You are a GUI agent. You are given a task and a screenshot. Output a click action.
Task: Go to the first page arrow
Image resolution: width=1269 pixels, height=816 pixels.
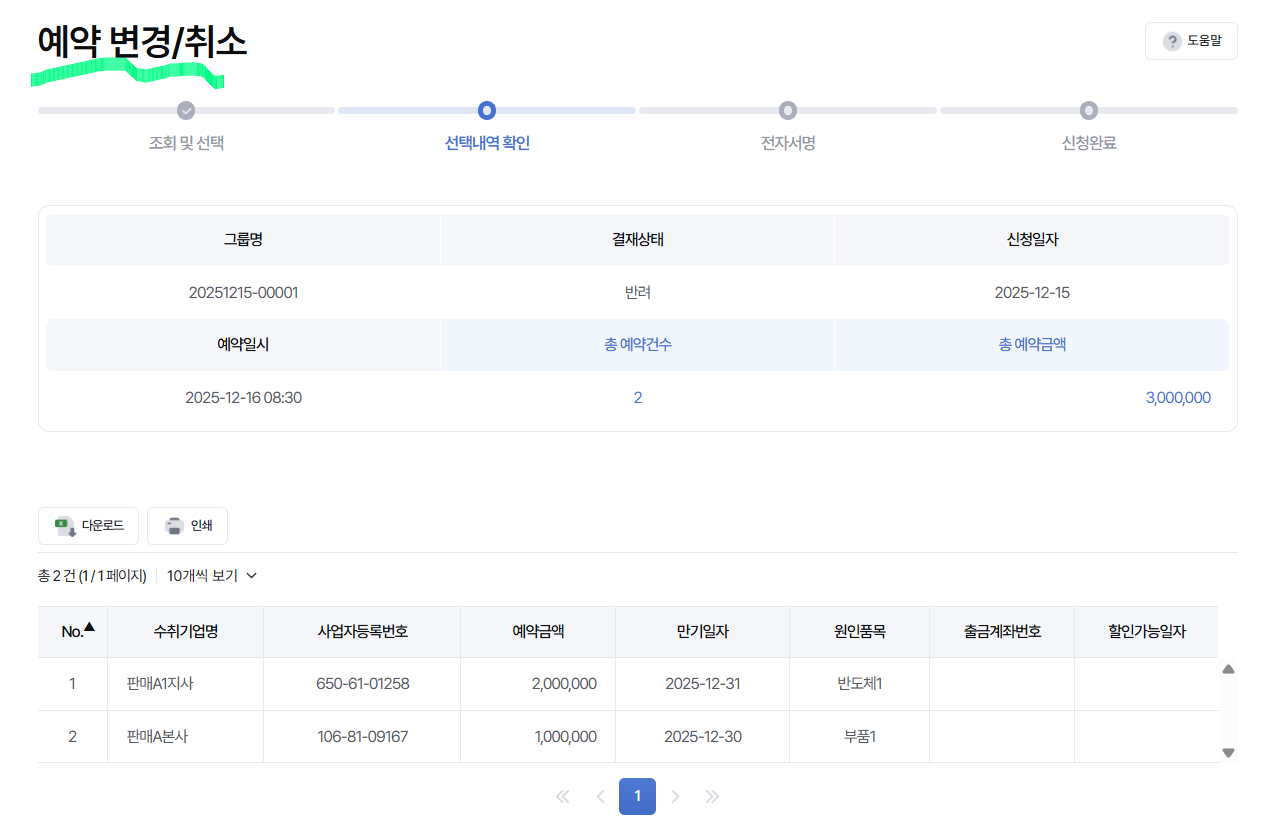(x=562, y=797)
